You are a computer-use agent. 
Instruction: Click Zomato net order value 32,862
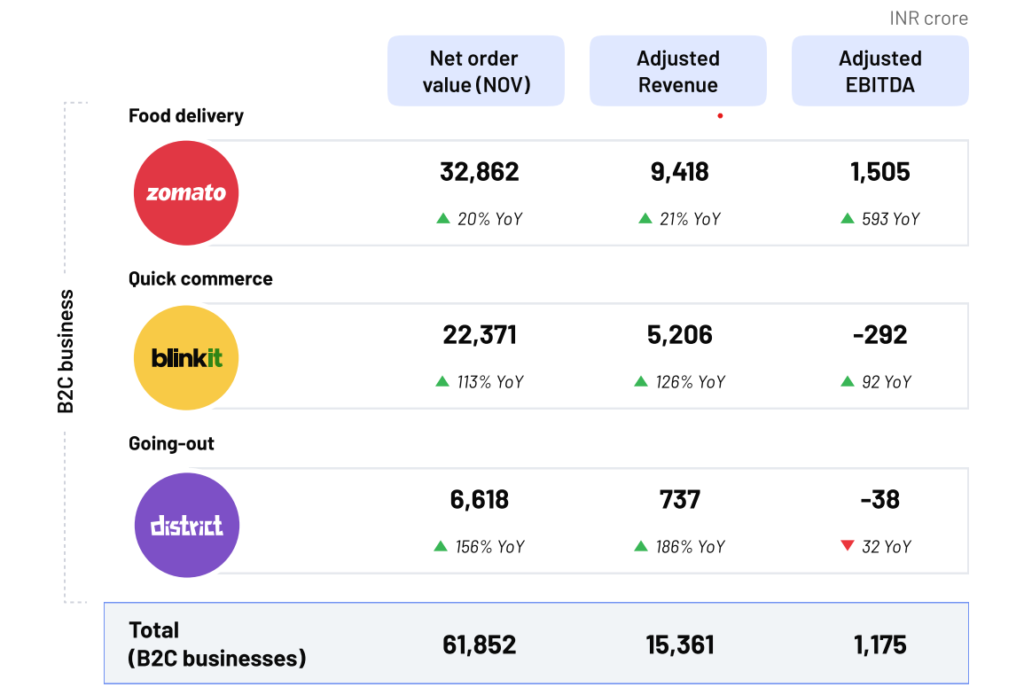click(480, 172)
